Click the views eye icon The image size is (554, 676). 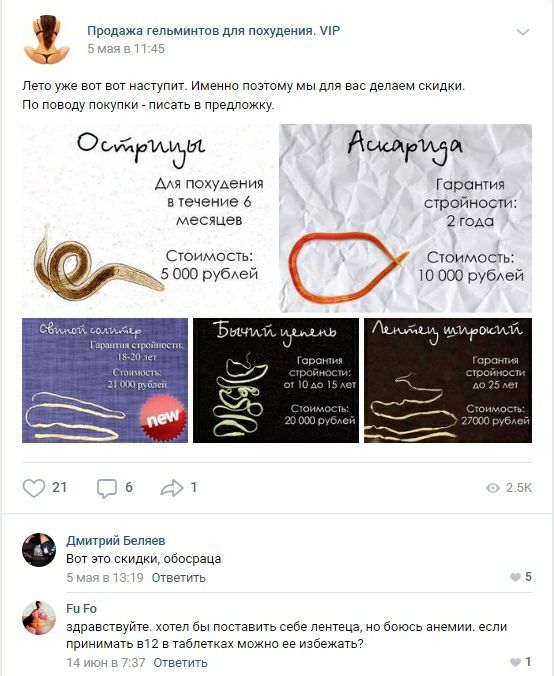point(492,488)
